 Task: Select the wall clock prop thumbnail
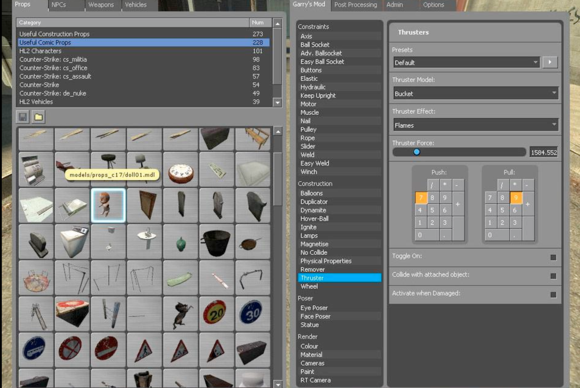(181, 169)
